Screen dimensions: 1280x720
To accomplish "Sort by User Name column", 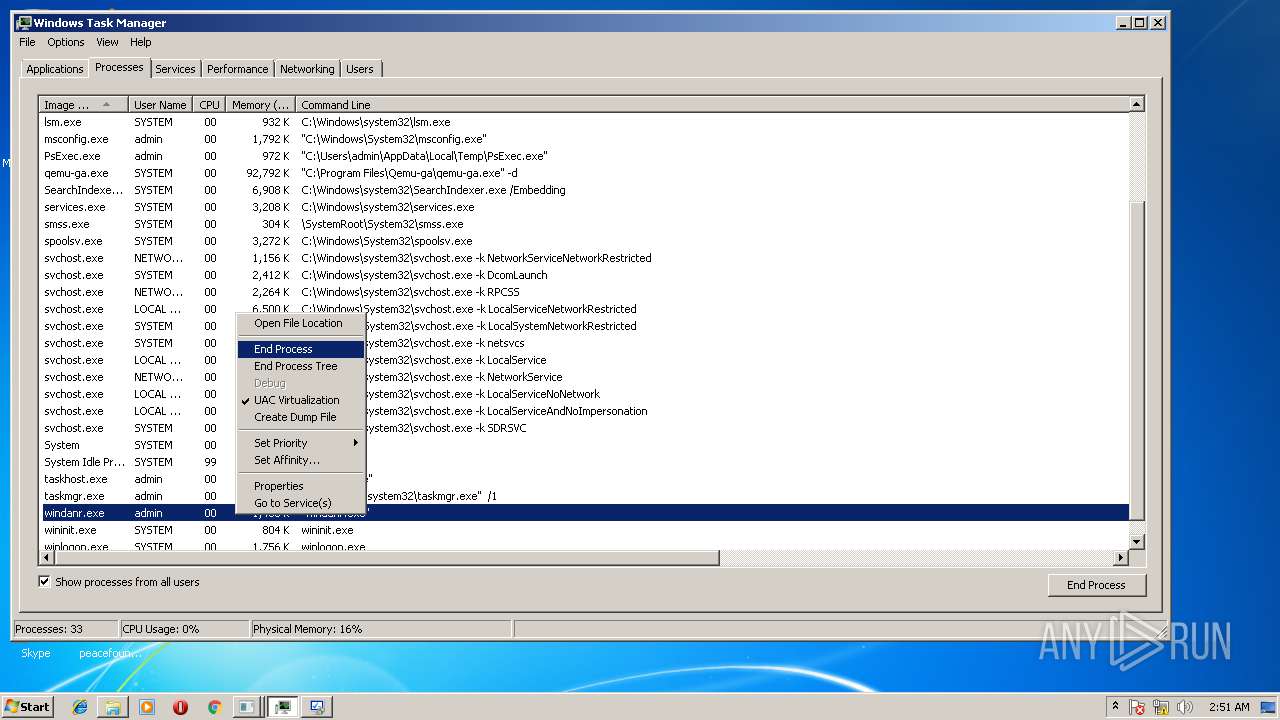I will click(160, 105).
